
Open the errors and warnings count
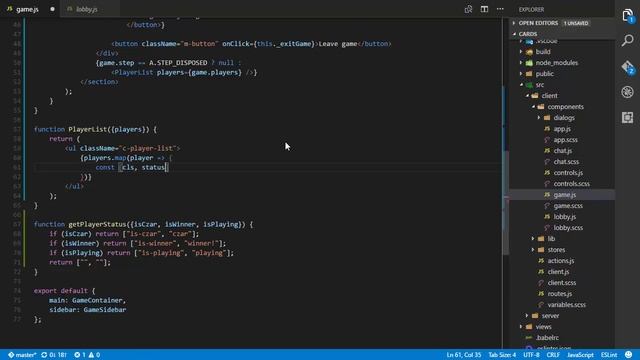[87, 355]
